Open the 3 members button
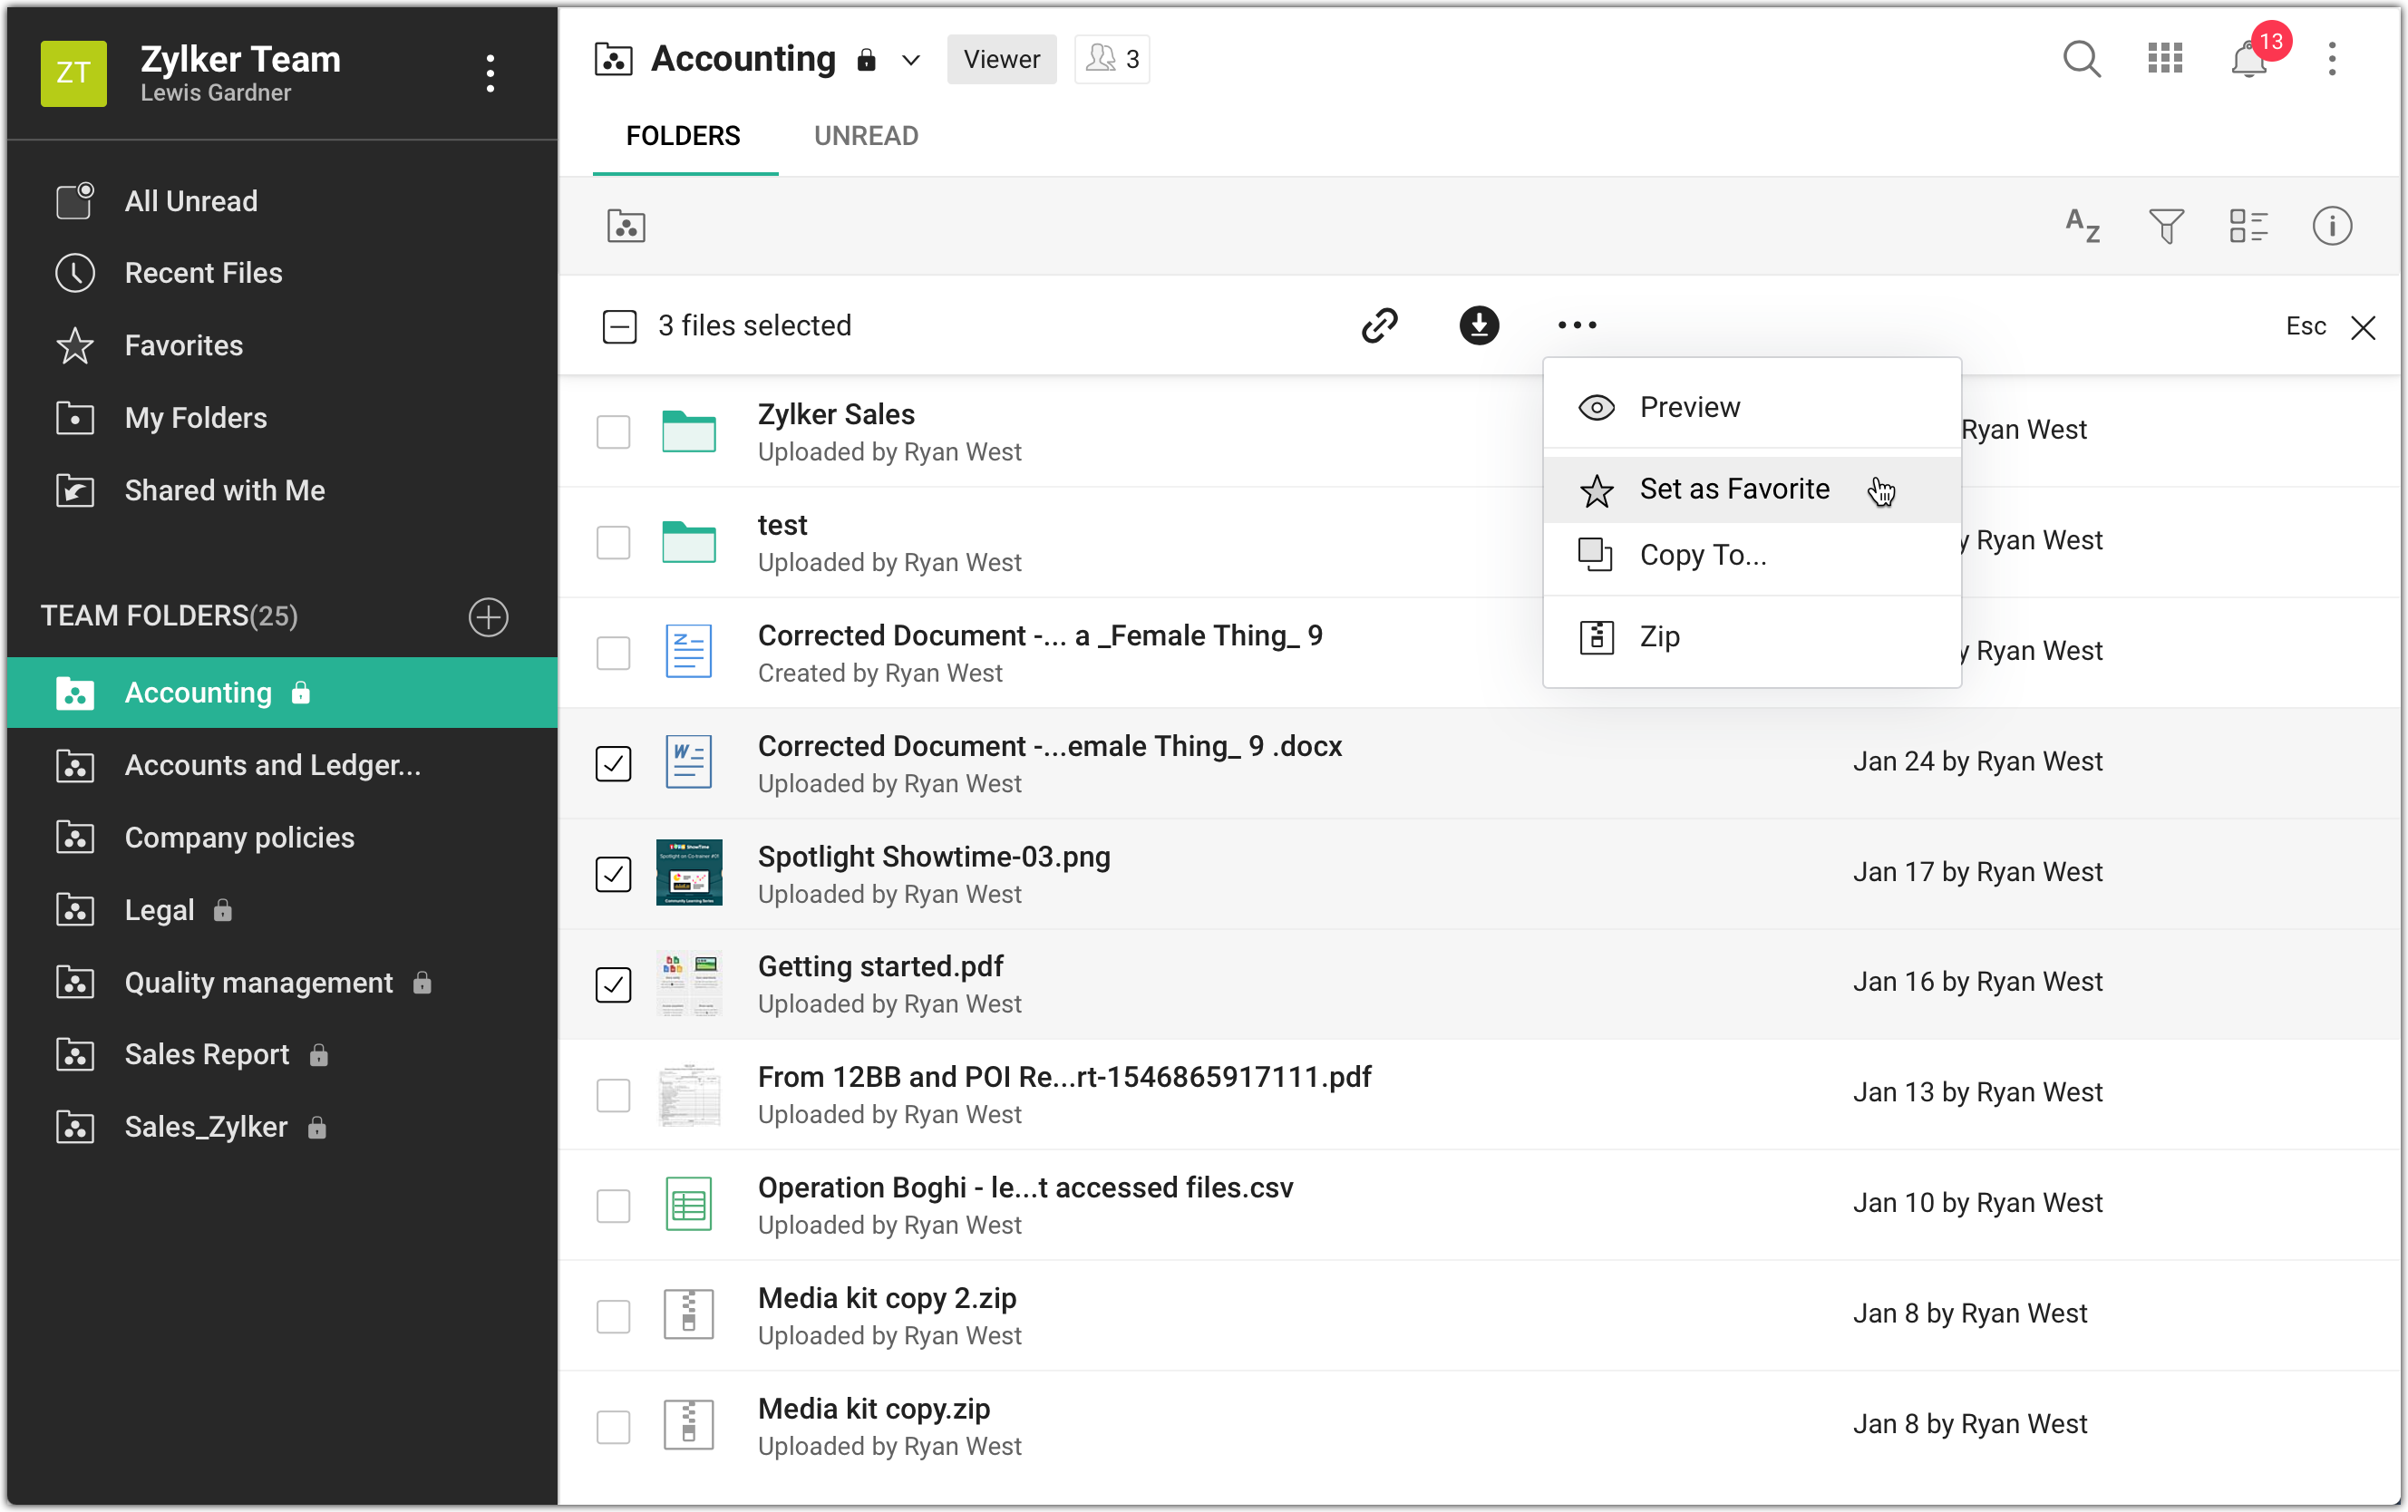 (x=1112, y=60)
